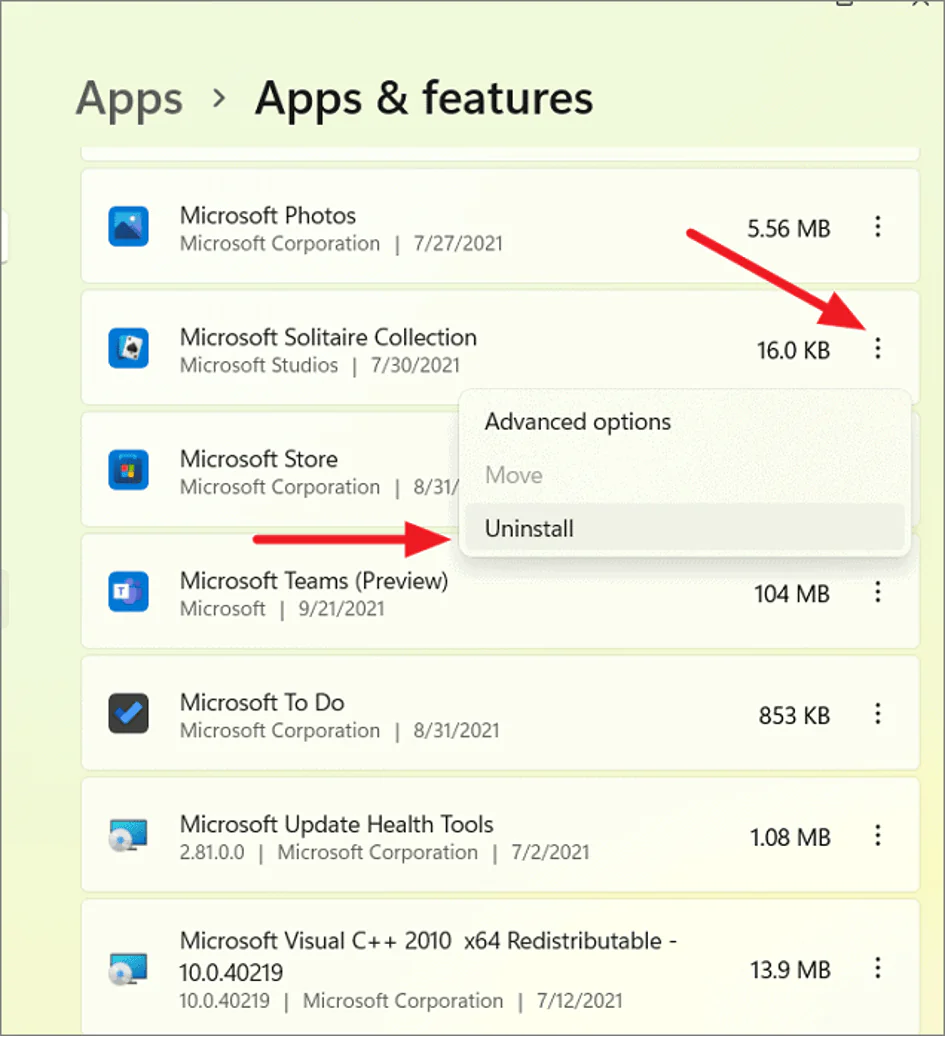
Task: Expand options for Visual C++ 2010 Redistributable
Action: (877, 968)
